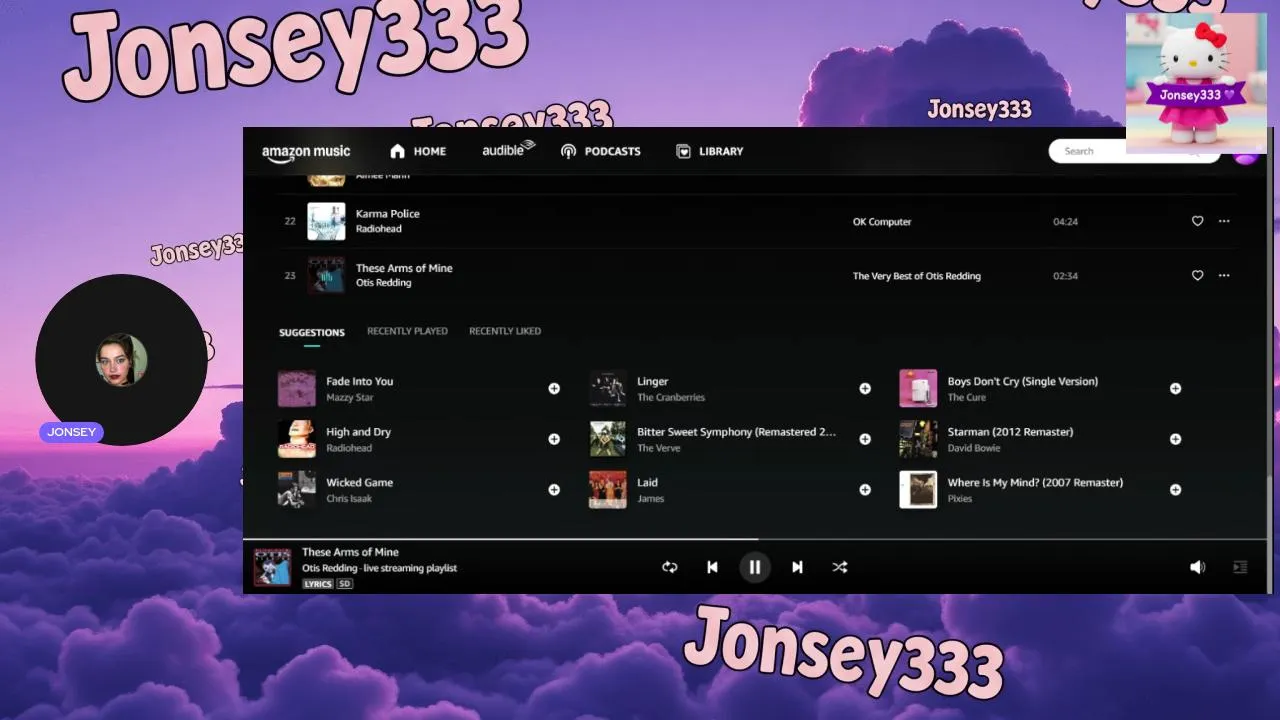Screen dimensions: 1280x720
Task: Switch to the RECENTLY PLAYED tab
Action: pos(407,331)
